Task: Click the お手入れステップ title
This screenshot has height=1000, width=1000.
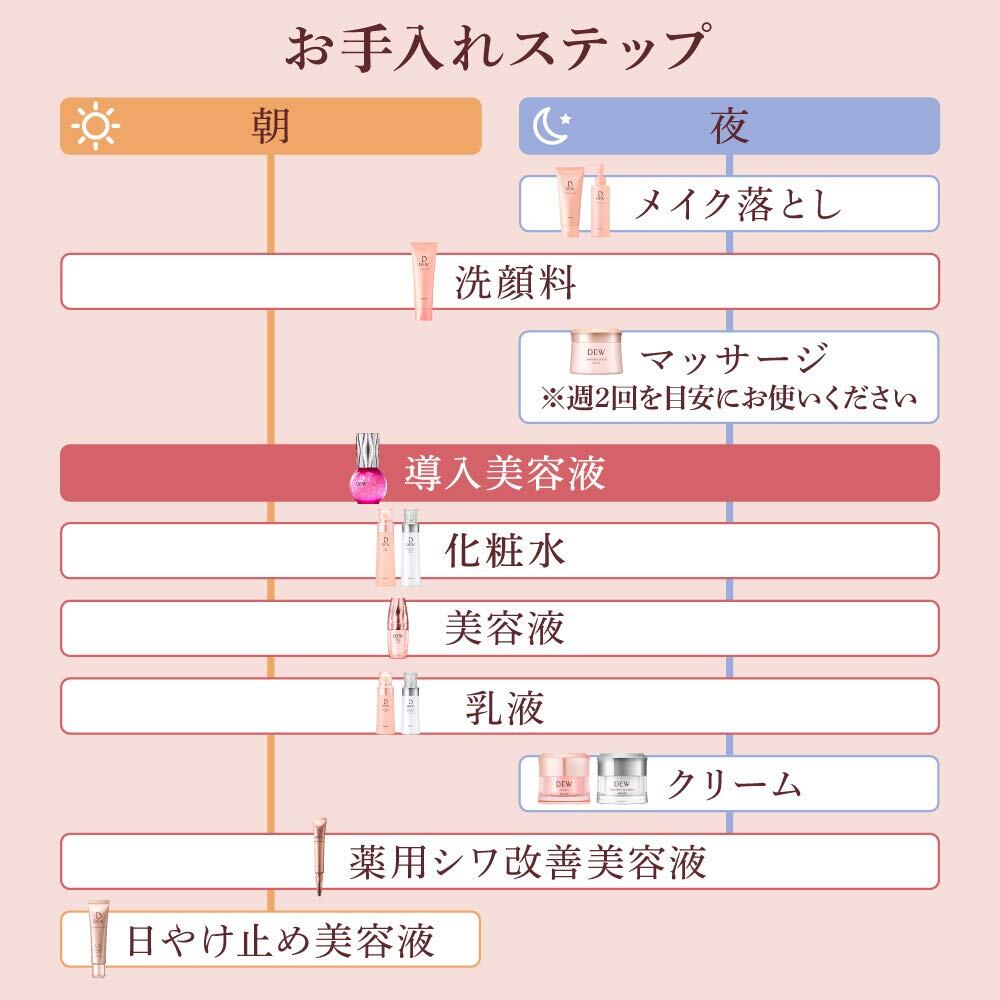Action: pyautogui.click(x=500, y=48)
